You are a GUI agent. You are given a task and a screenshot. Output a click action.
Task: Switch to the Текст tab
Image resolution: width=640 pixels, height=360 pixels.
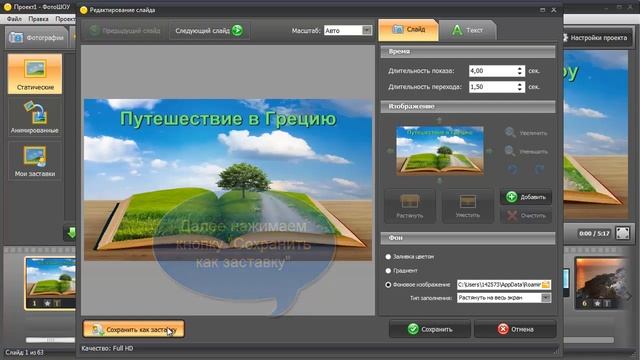click(x=468, y=30)
